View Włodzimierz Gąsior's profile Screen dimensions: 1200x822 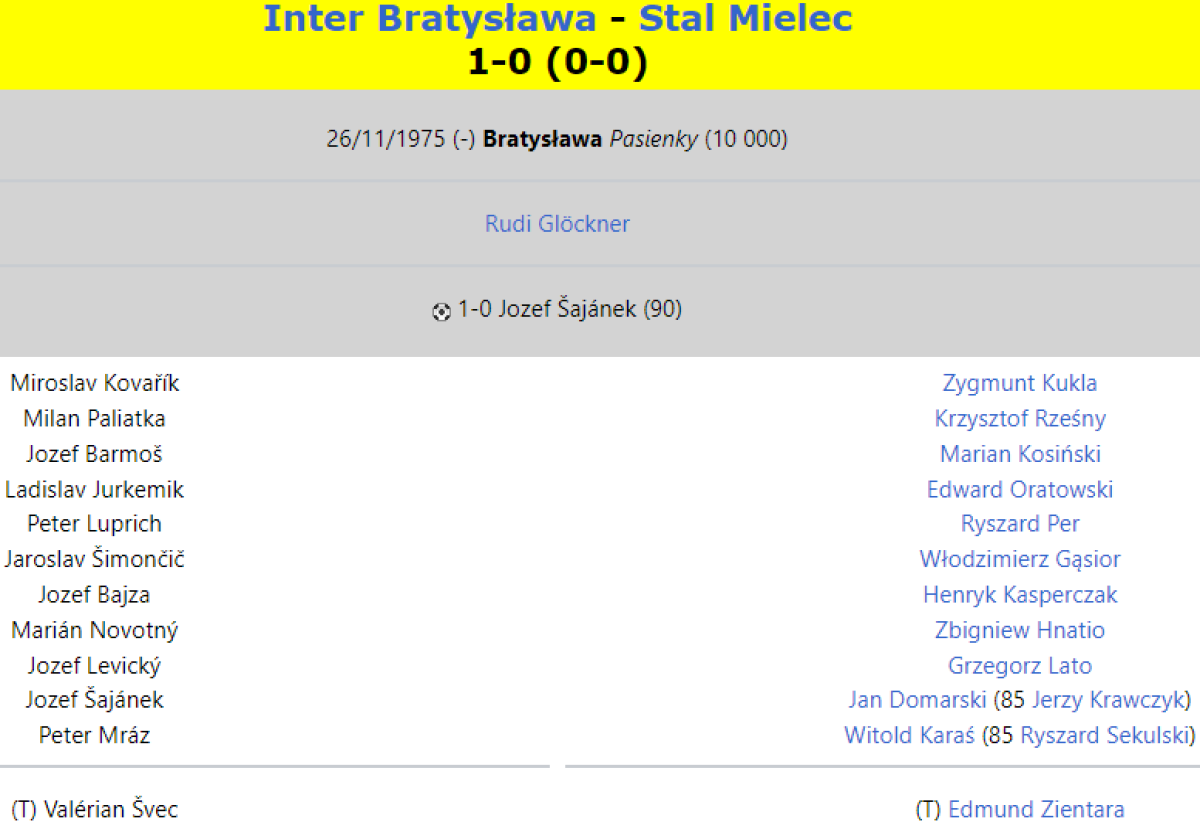pyautogui.click(x=1019, y=560)
